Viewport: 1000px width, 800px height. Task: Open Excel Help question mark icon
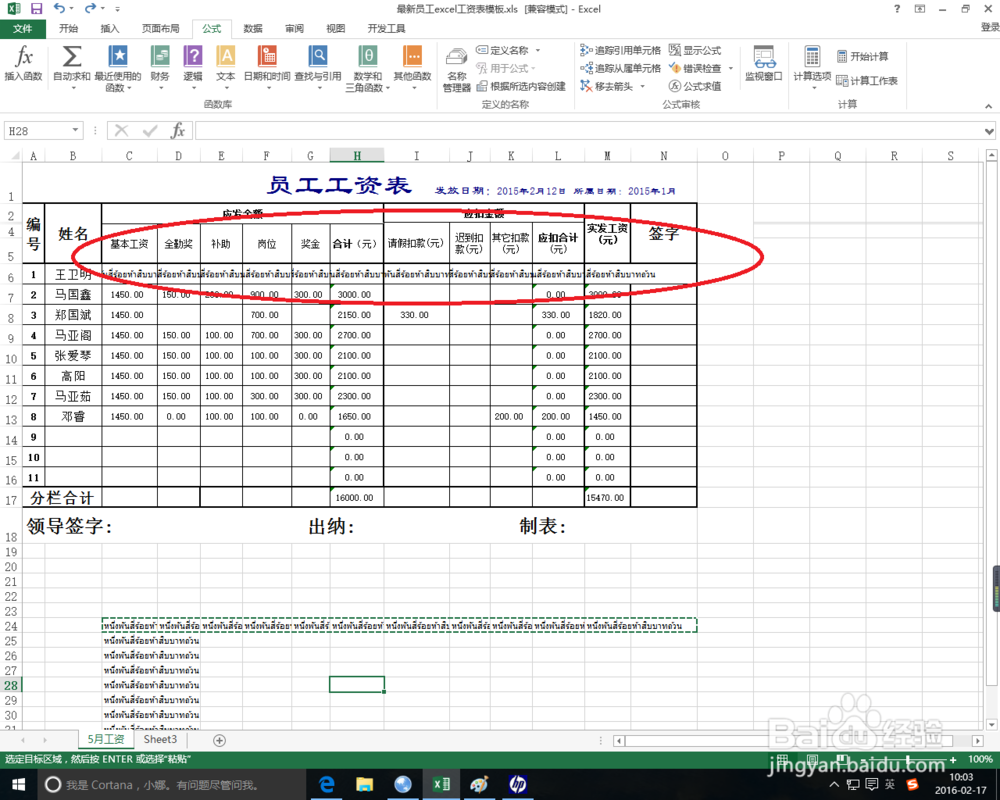point(897,9)
